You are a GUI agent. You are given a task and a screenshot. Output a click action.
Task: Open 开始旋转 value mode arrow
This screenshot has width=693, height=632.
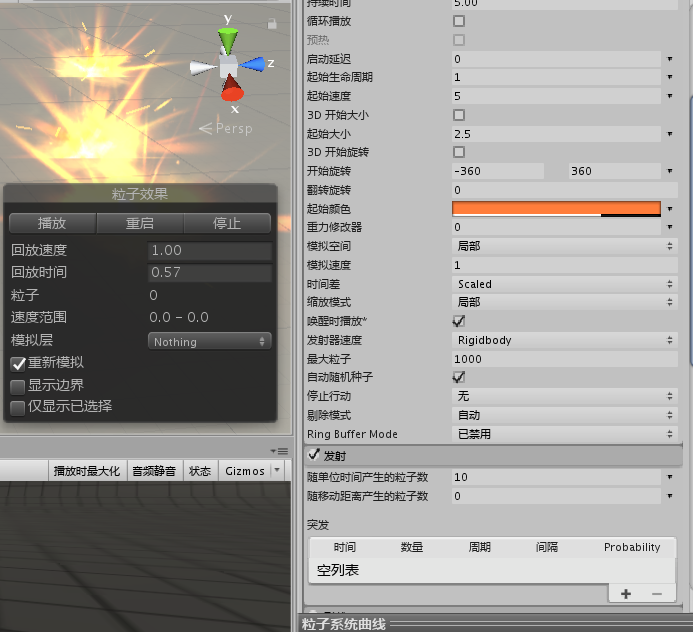(x=670, y=171)
